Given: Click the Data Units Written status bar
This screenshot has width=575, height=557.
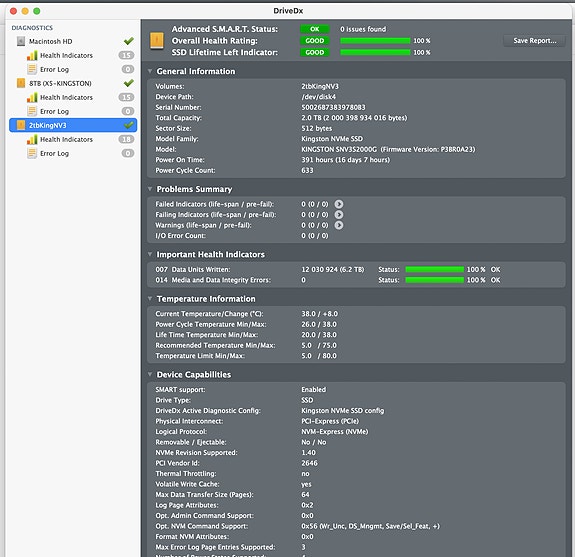Looking at the screenshot, I should [x=434, y=270].
